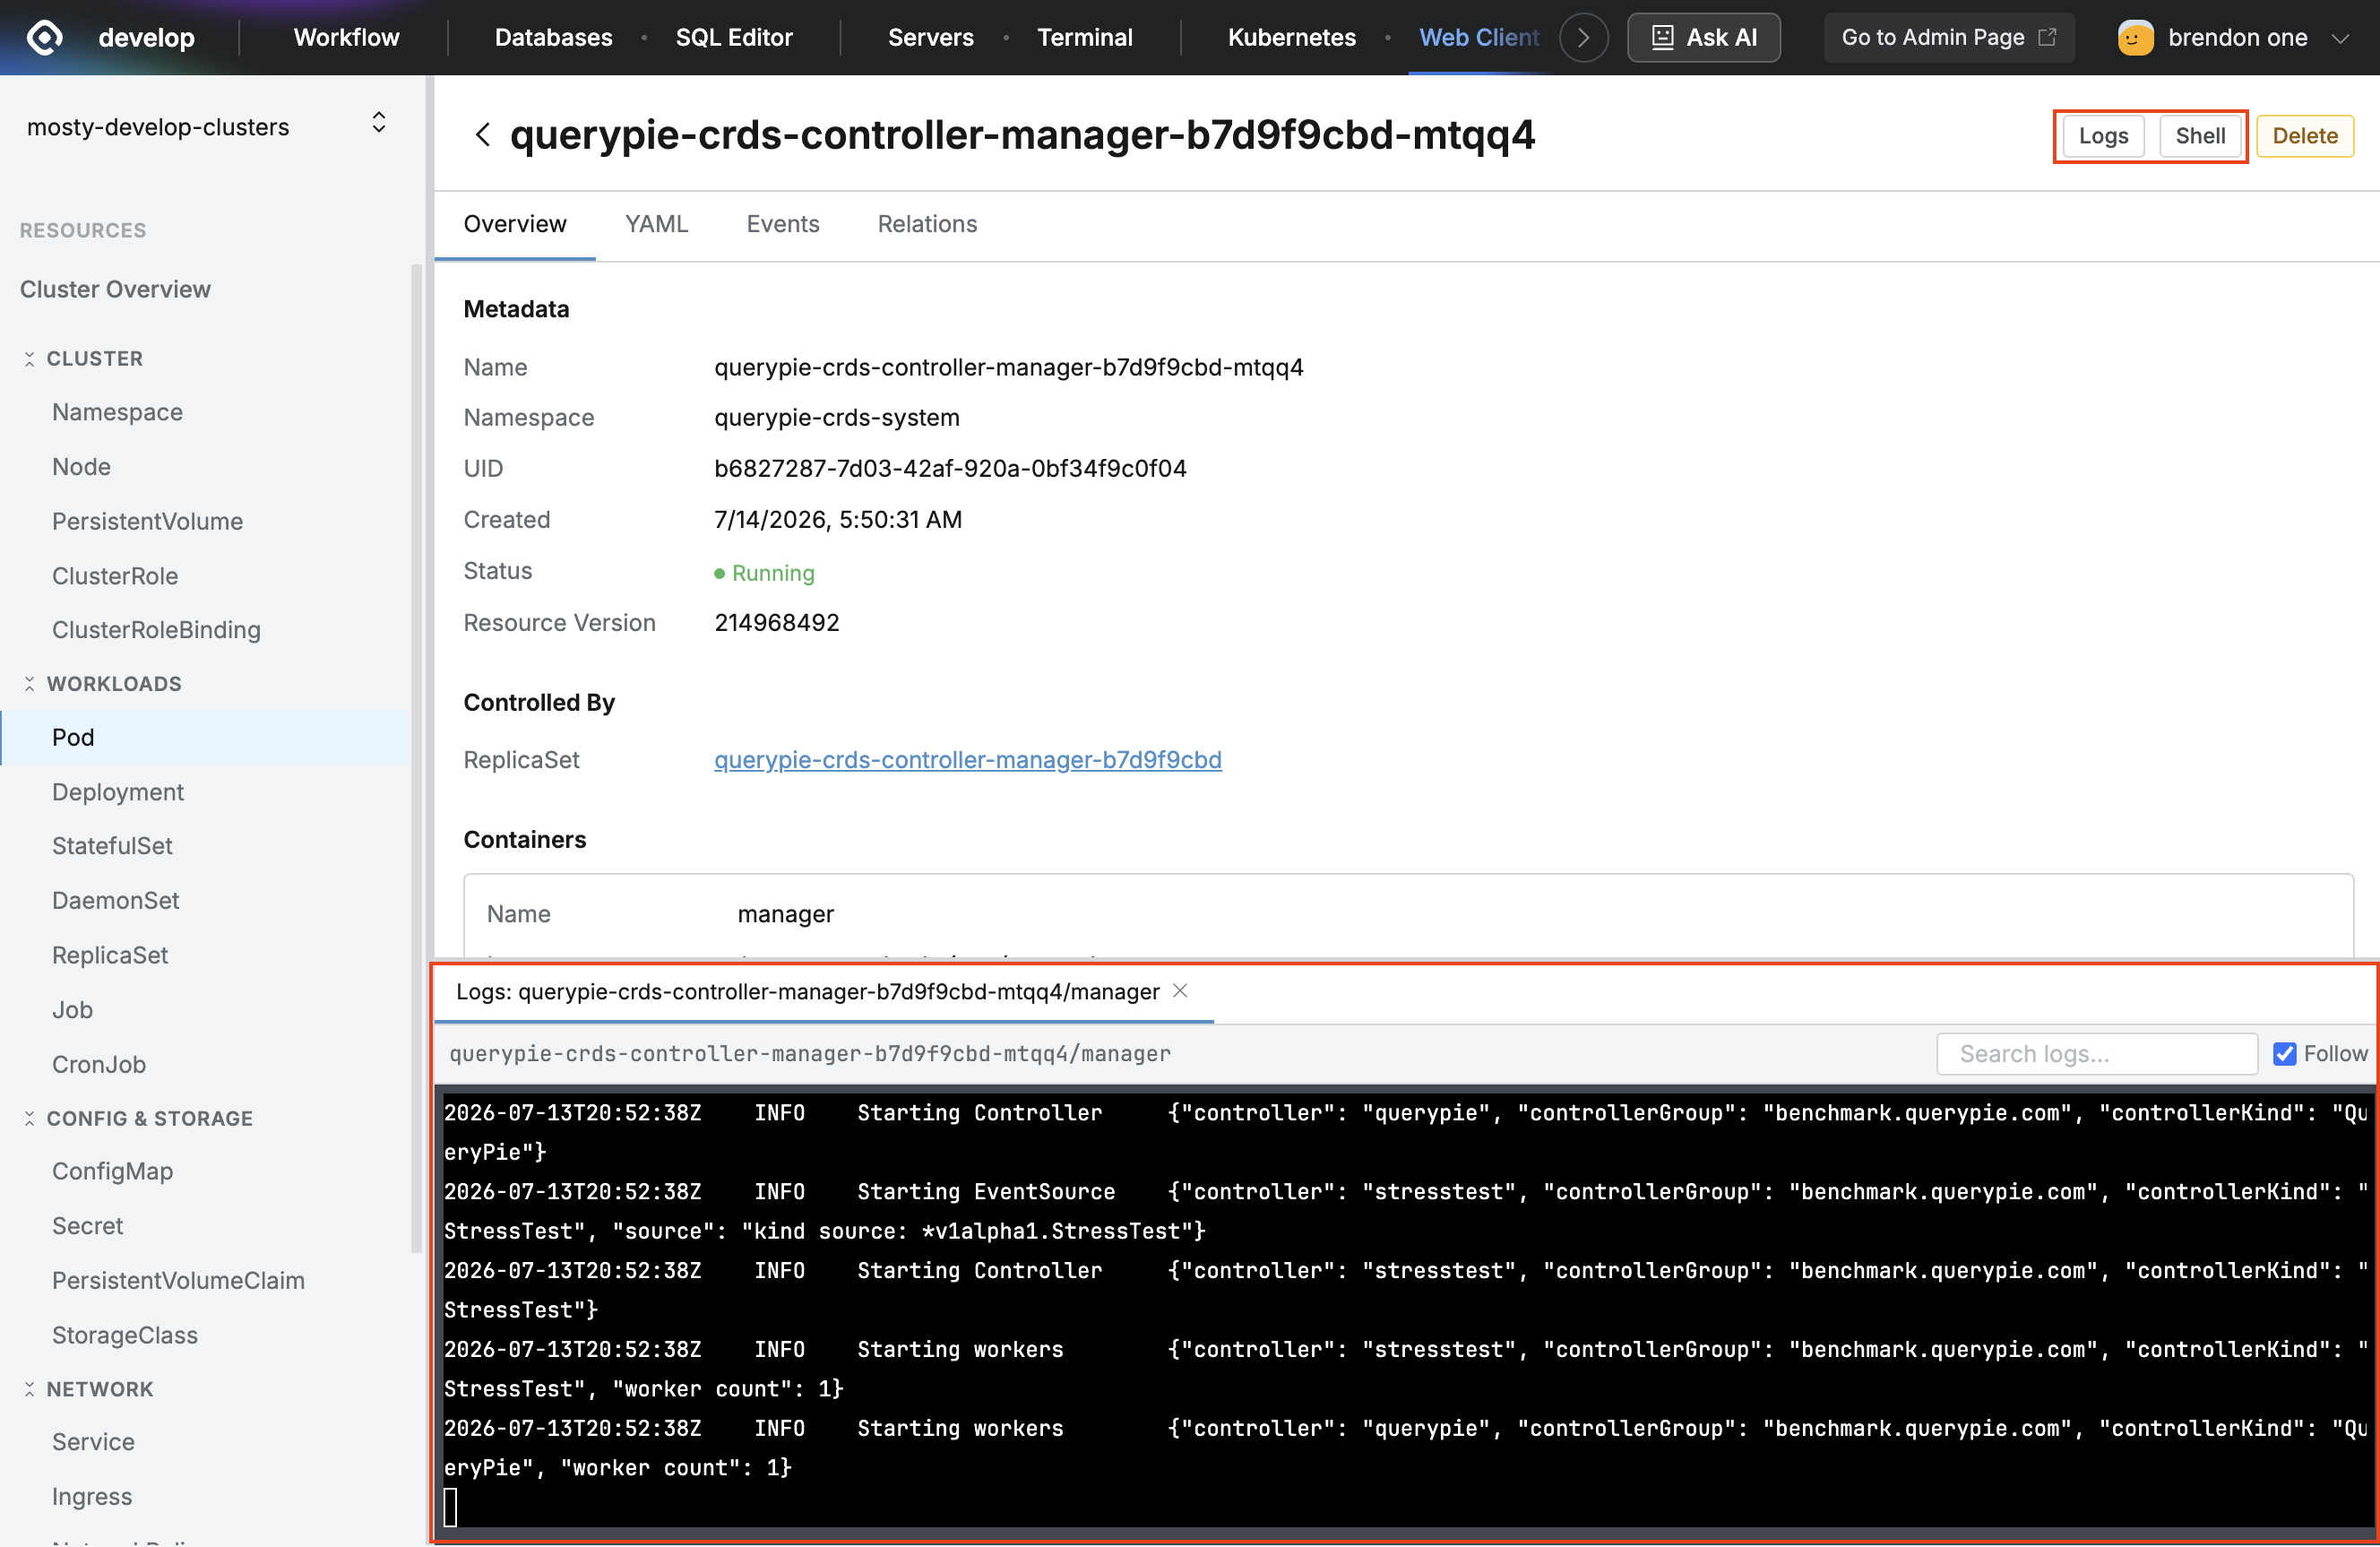2380x1547 pixels.
Task: Go back using the arrow beside pod name
Action: [x=482, y=135]
